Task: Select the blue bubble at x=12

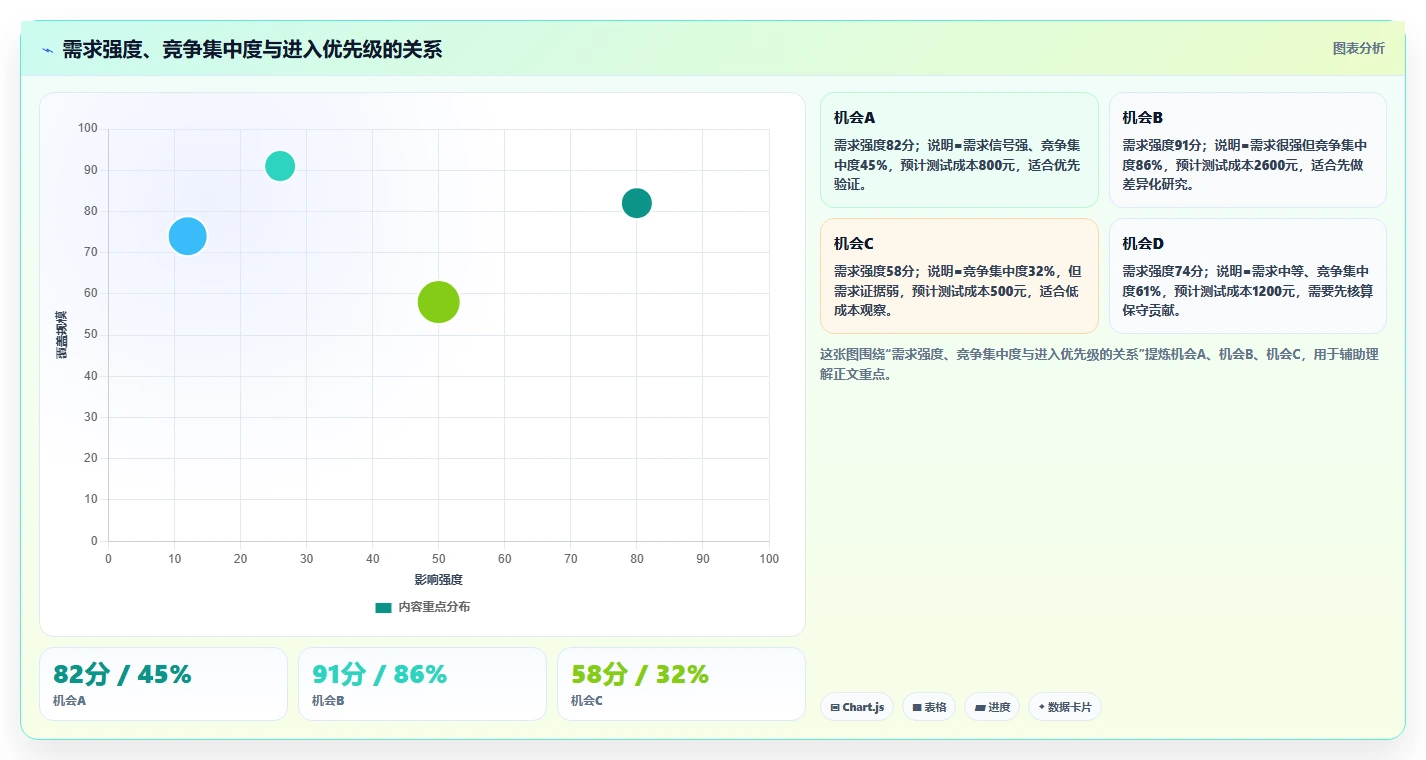Action: pos(187,236)
